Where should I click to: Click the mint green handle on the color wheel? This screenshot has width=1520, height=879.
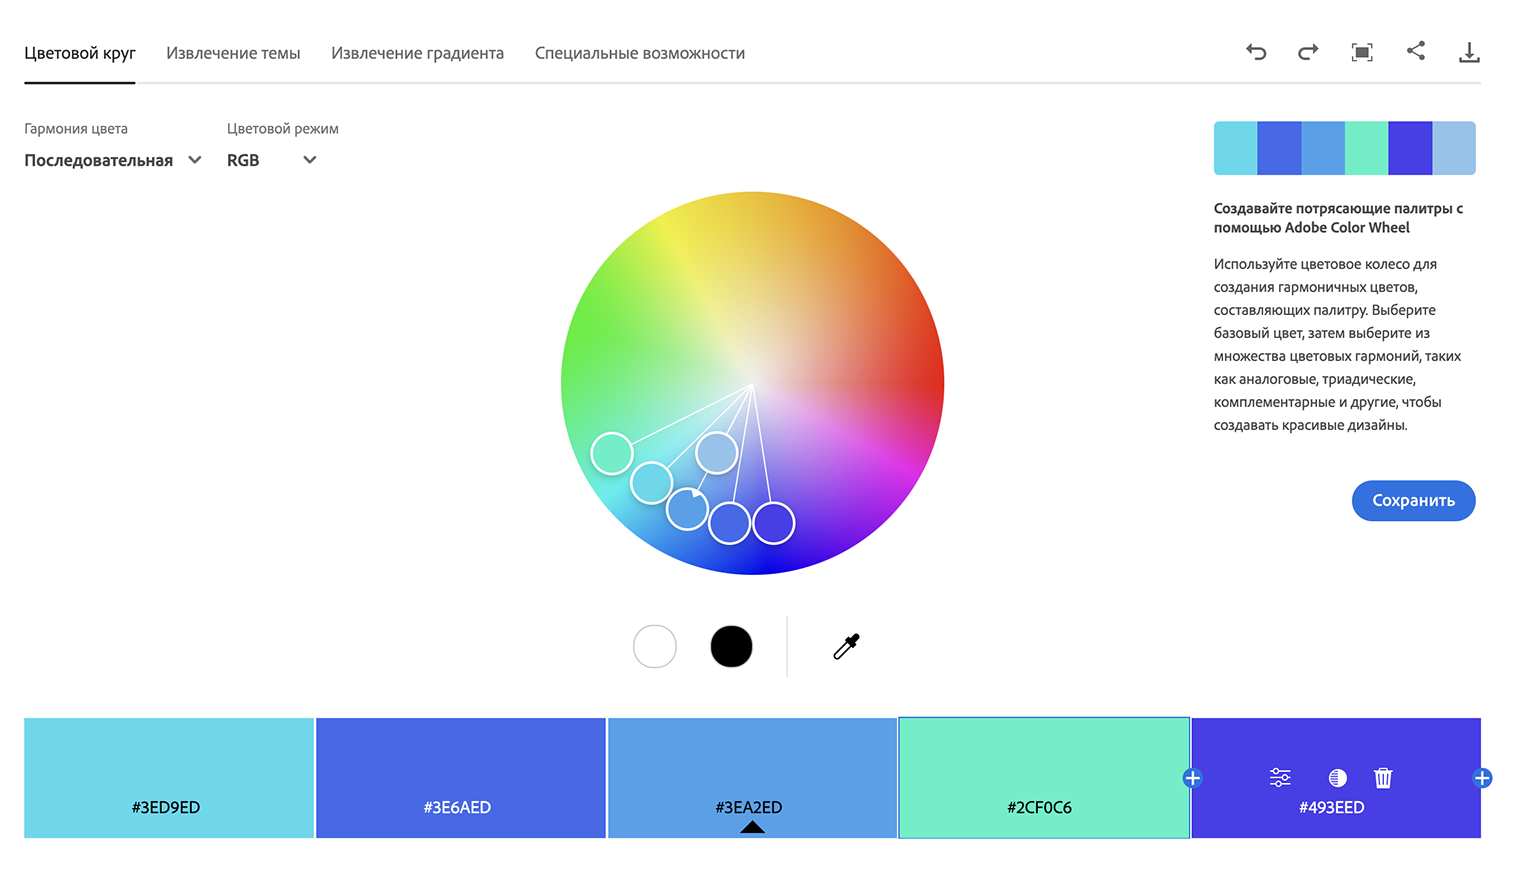(612, 453)
